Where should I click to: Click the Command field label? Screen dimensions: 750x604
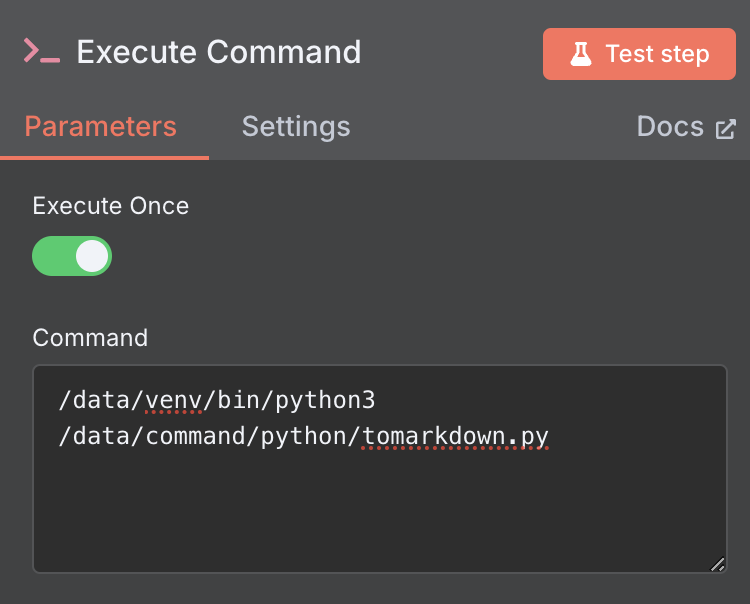point(90,338)
